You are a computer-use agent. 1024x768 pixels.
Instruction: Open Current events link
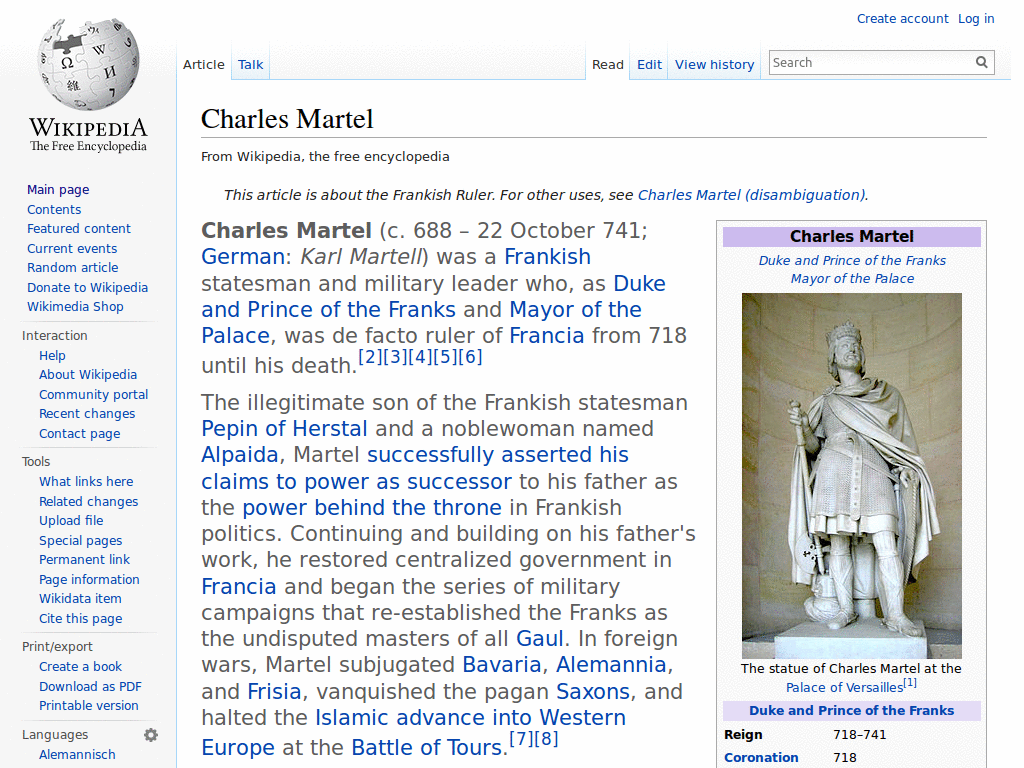72,249
